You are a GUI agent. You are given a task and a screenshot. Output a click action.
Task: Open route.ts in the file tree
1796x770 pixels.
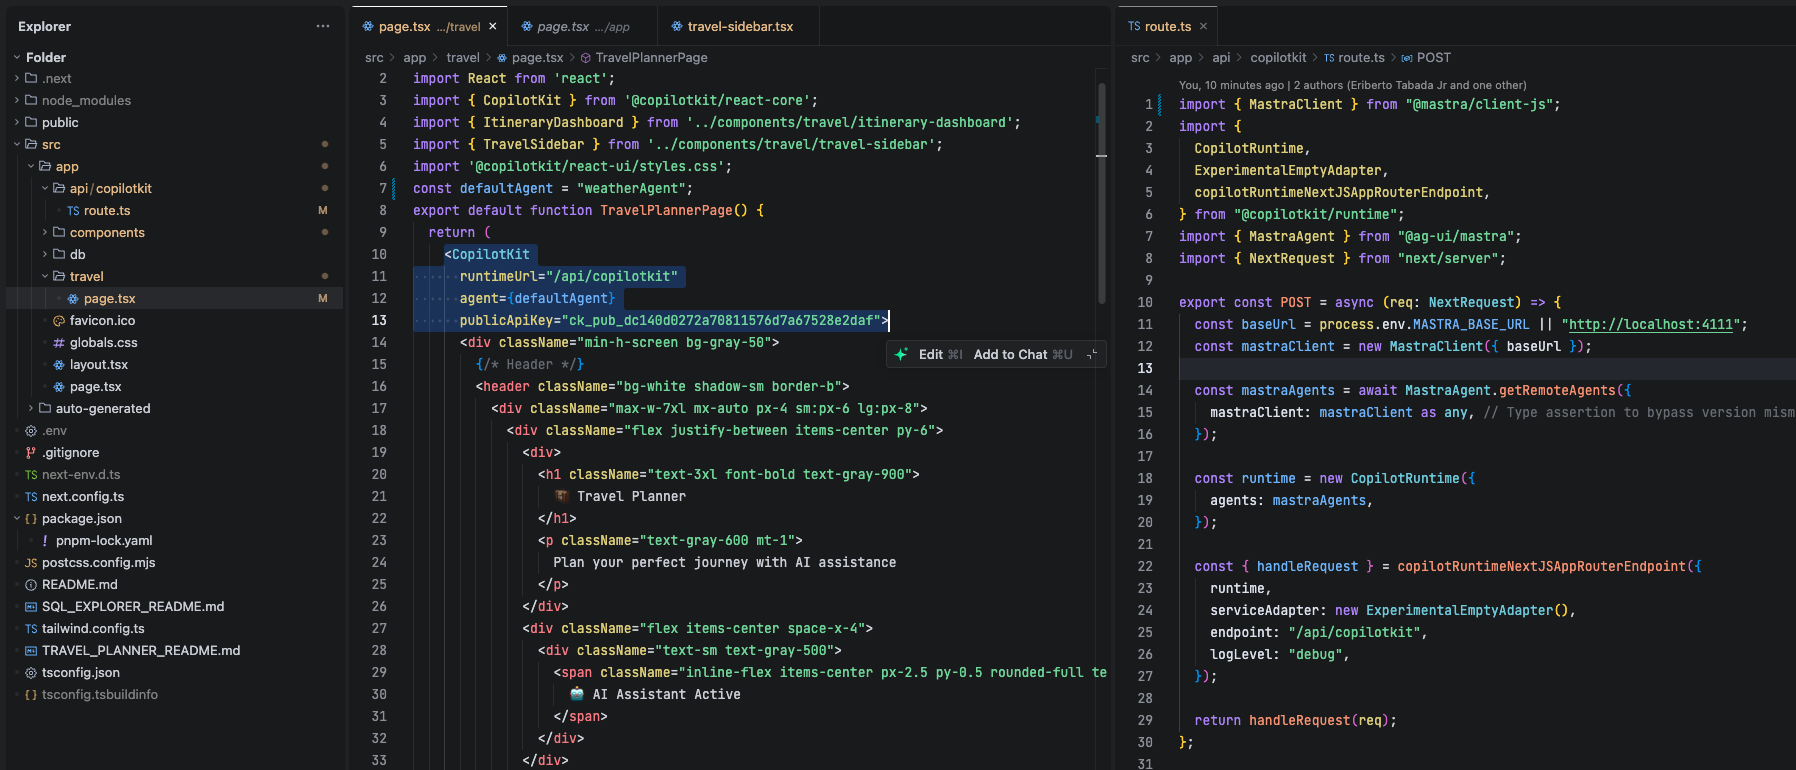tap(106, 211)
